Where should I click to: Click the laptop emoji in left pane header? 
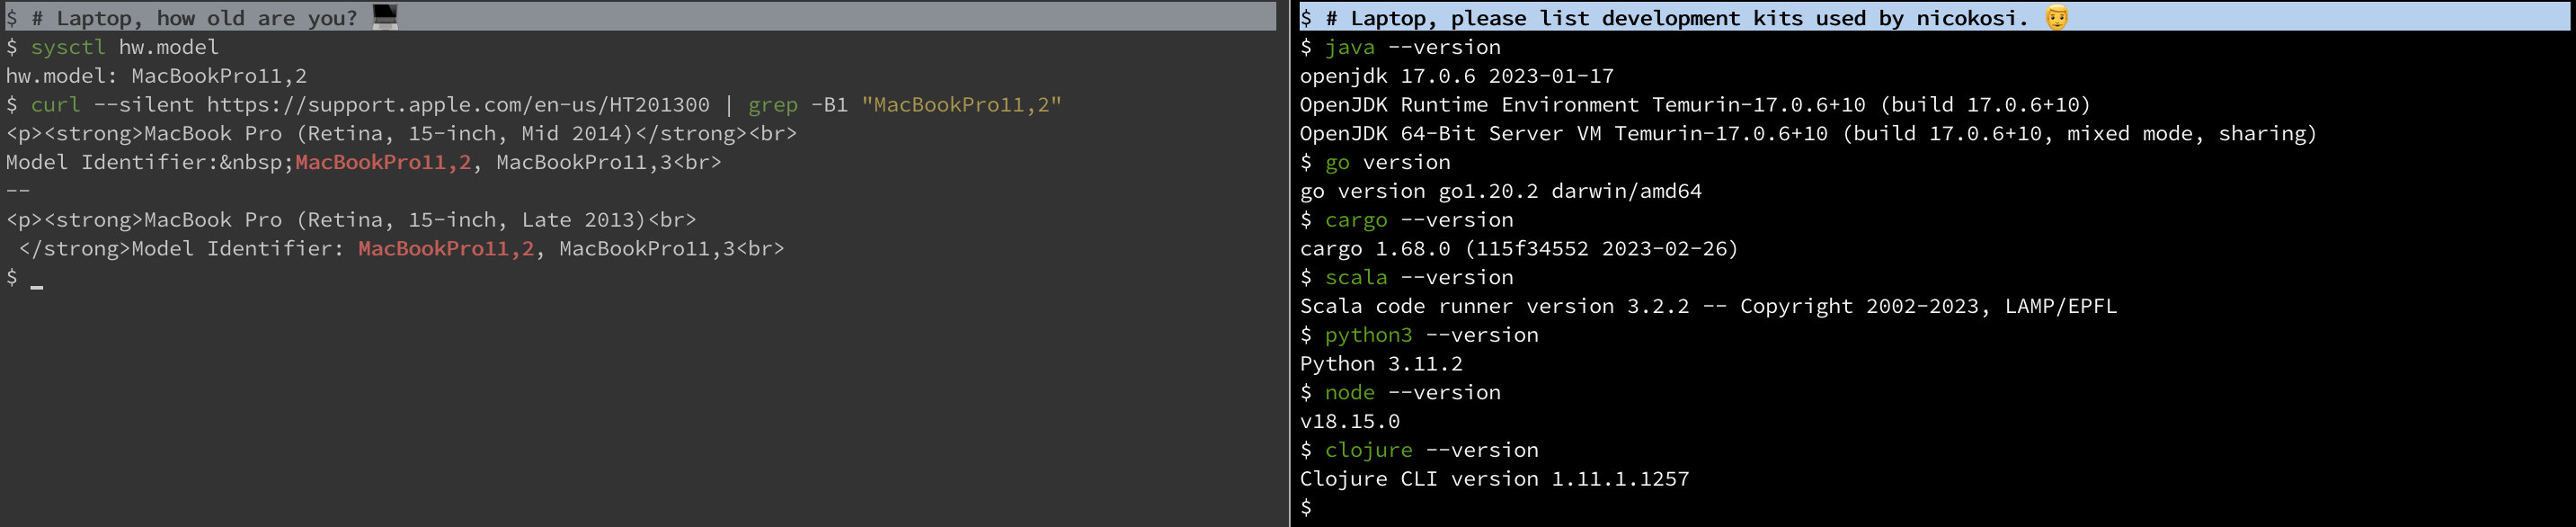point(385,16)
